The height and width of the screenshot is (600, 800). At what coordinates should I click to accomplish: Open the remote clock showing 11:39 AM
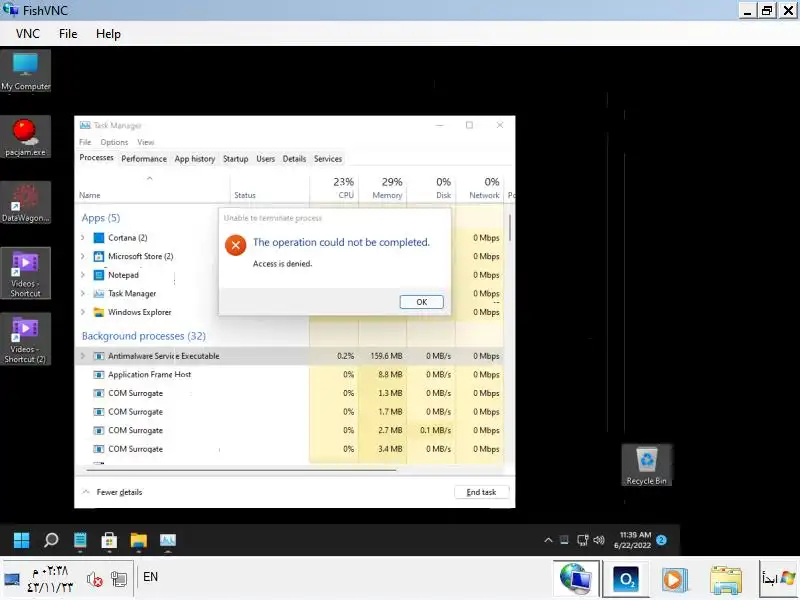coord(633,540)
